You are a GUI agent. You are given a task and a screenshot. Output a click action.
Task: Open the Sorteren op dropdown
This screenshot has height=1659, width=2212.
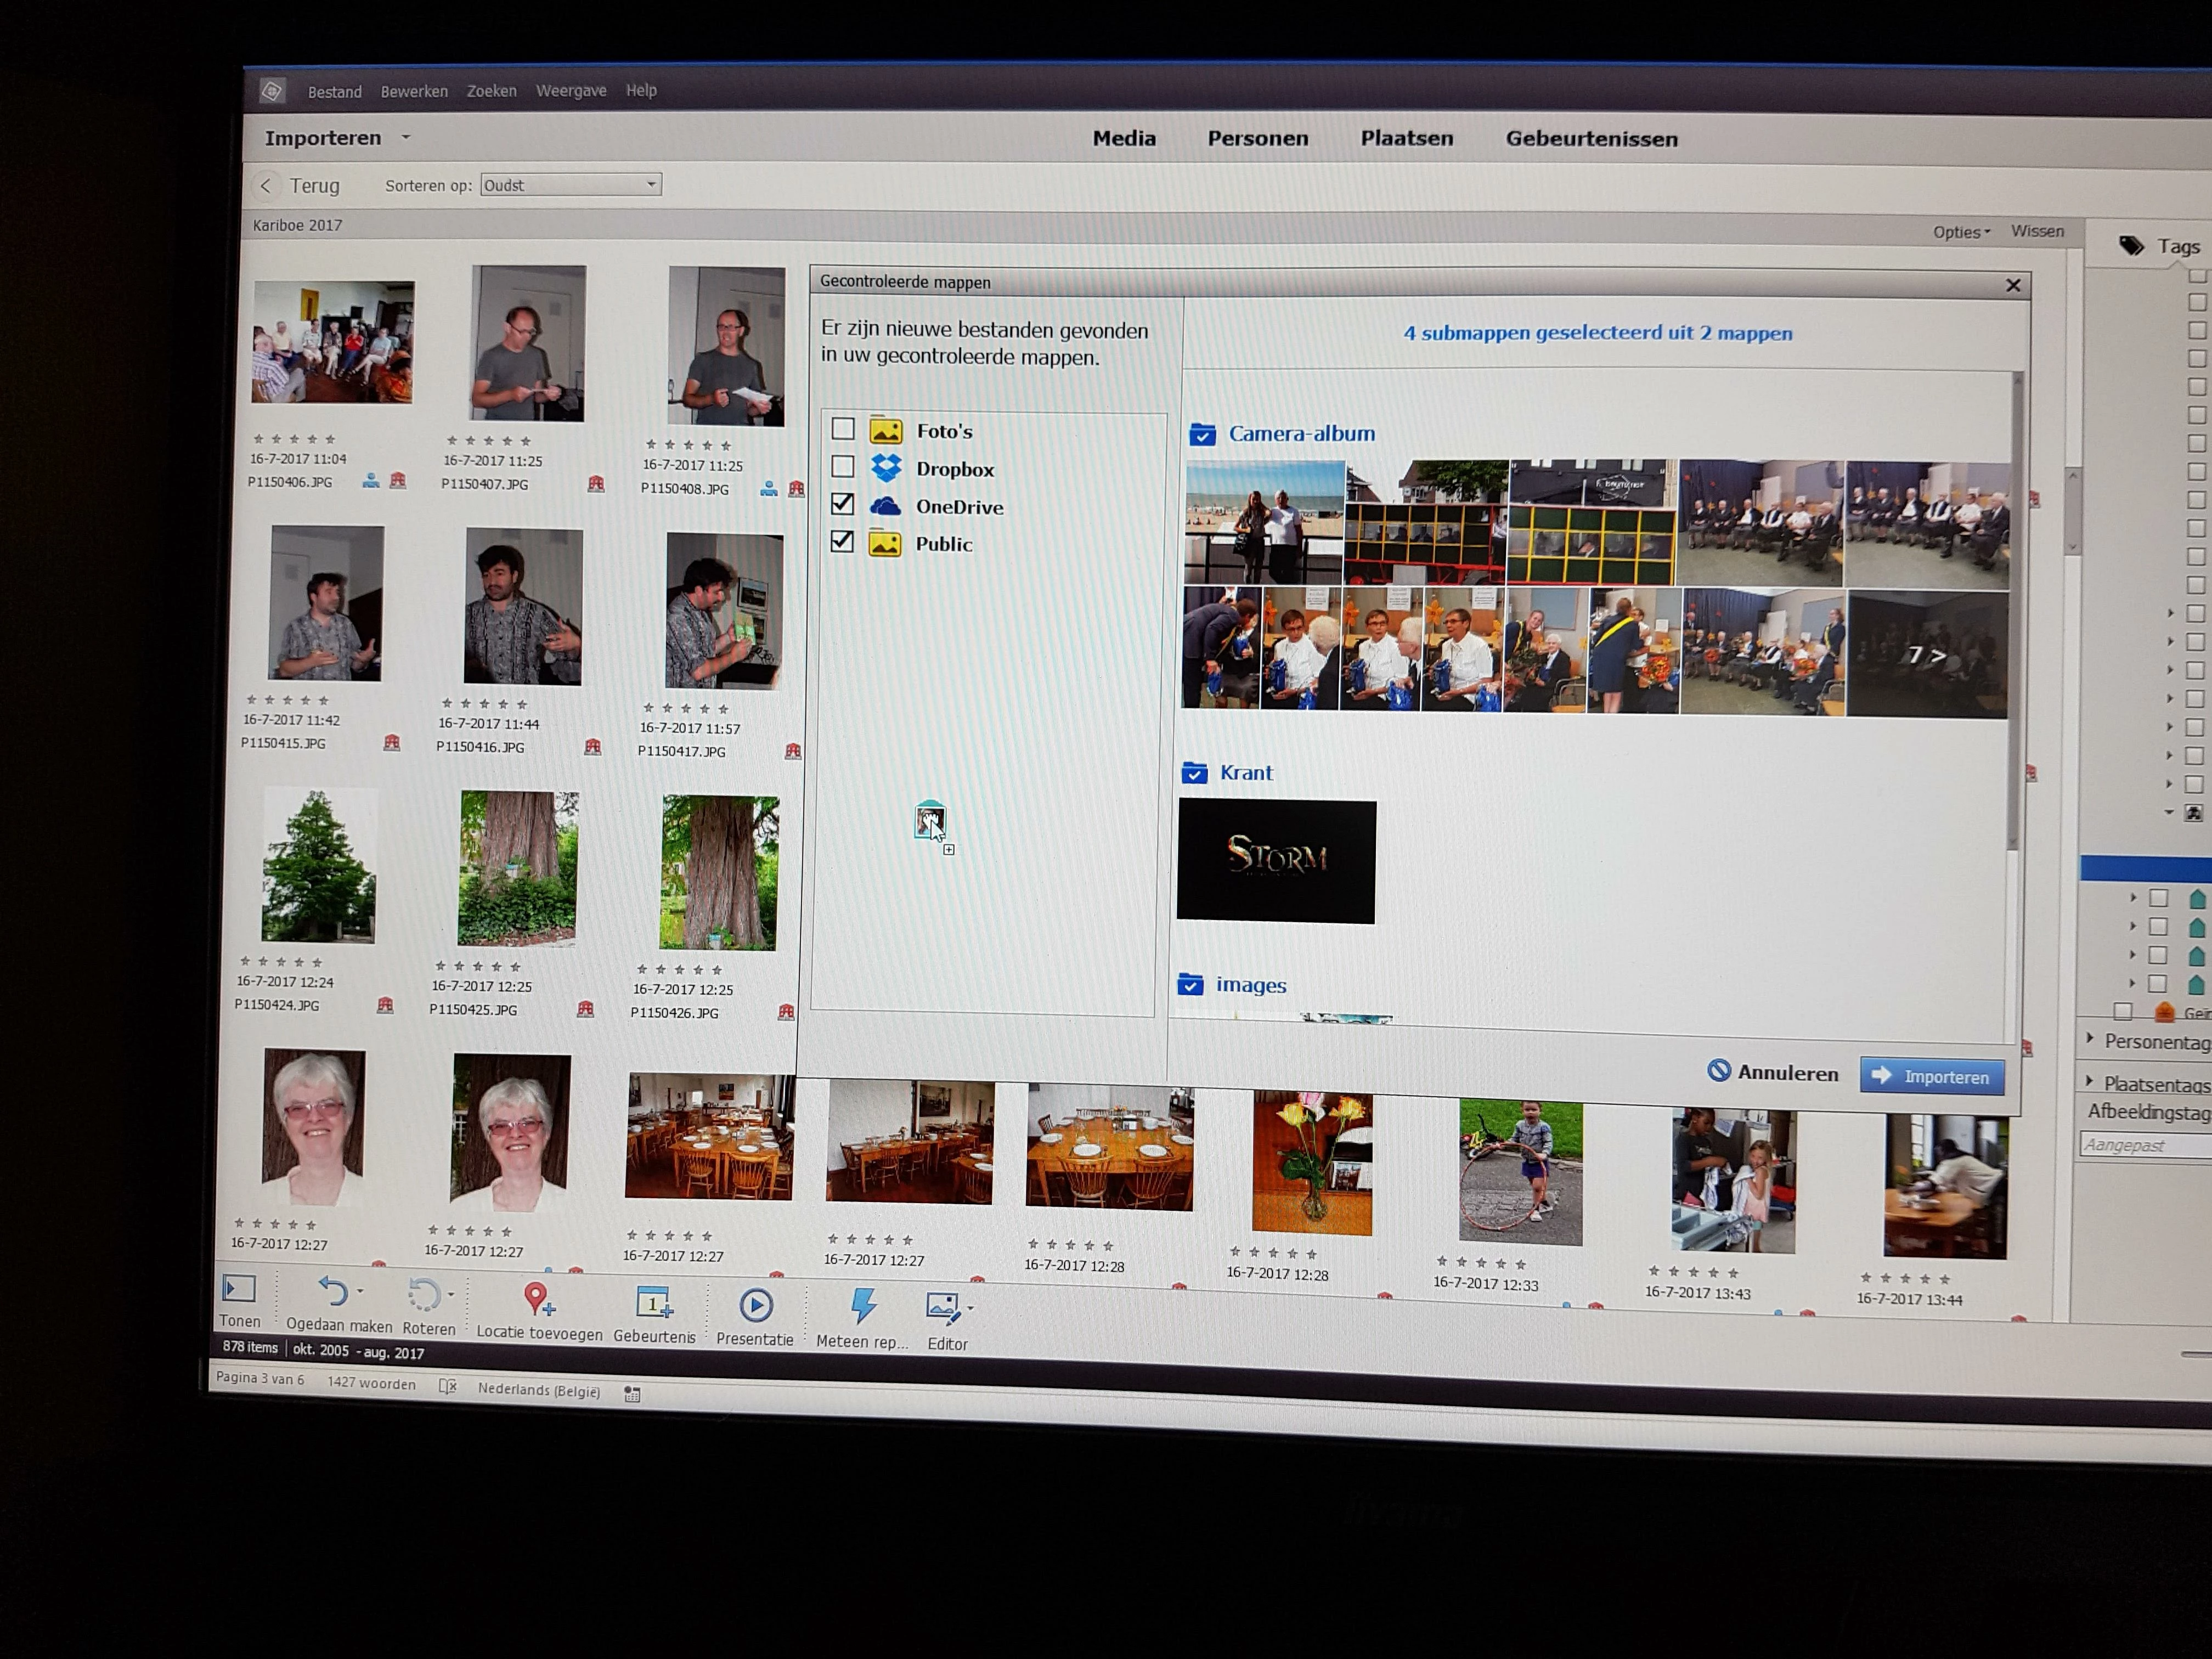click(x=570, y=185)
